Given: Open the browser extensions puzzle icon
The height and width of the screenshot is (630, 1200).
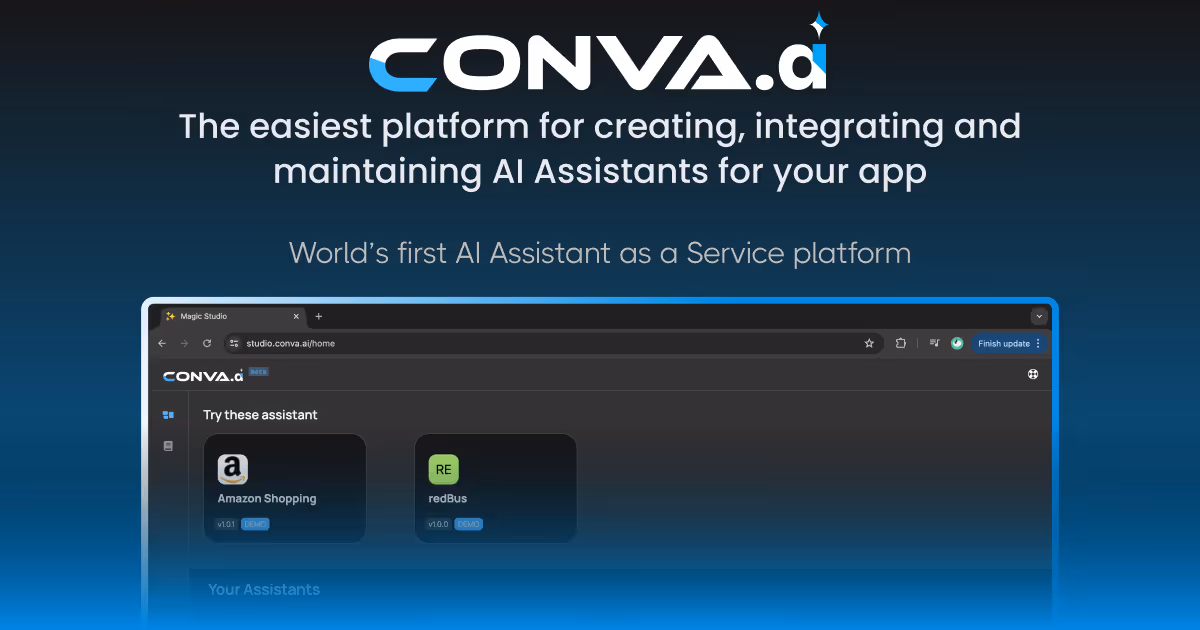Looking at the screenshot, I should [x=900, y=343].
